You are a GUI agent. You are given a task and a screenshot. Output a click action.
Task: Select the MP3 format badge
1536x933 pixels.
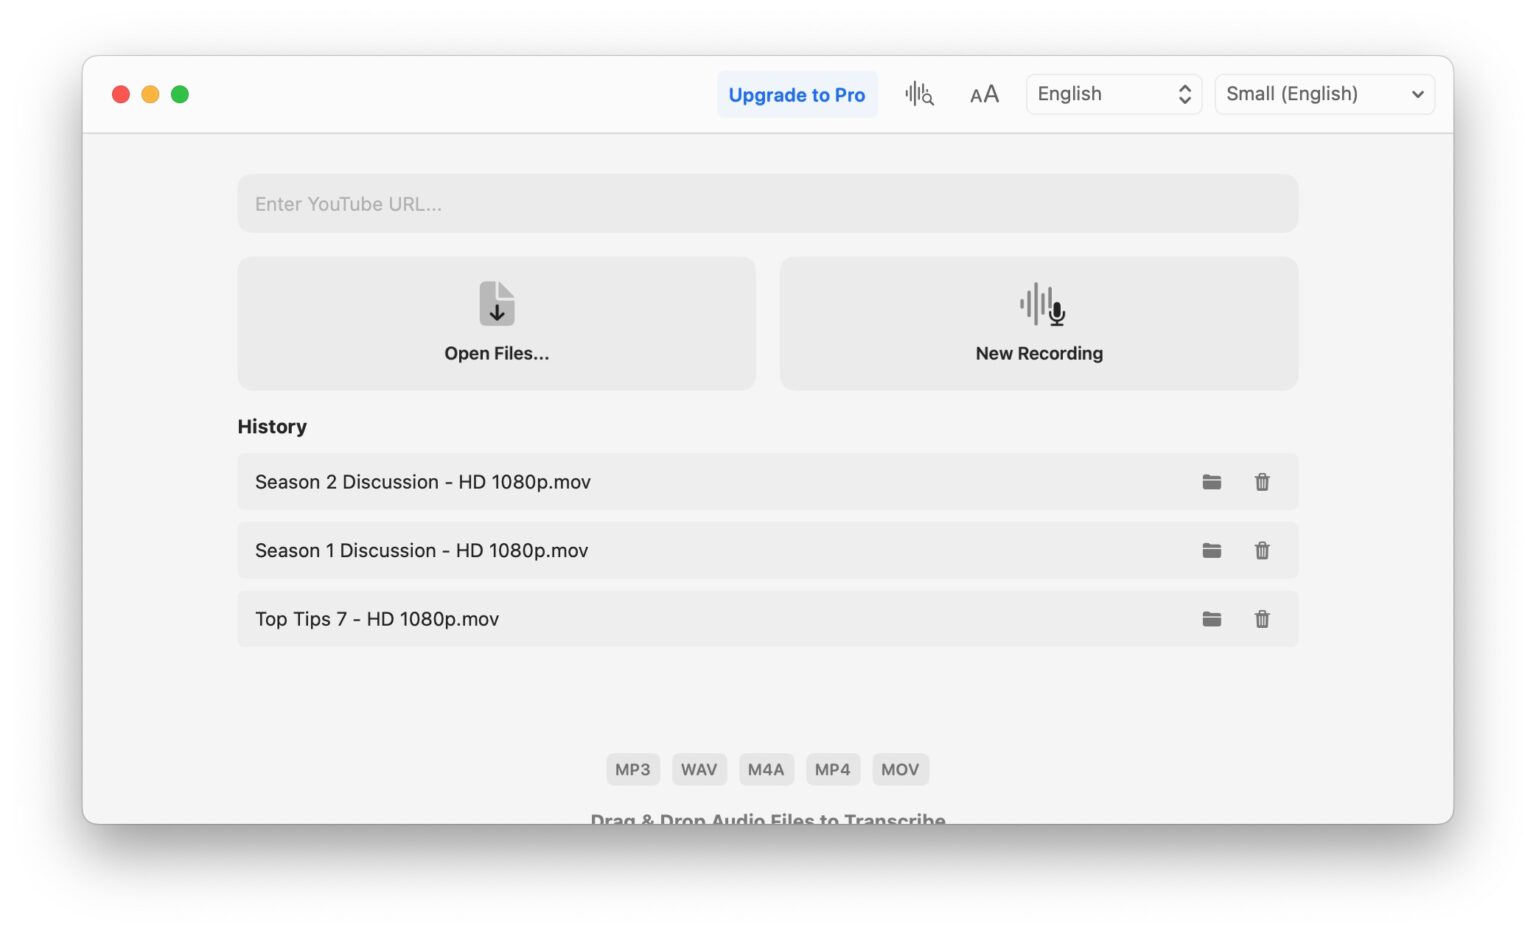633,768
